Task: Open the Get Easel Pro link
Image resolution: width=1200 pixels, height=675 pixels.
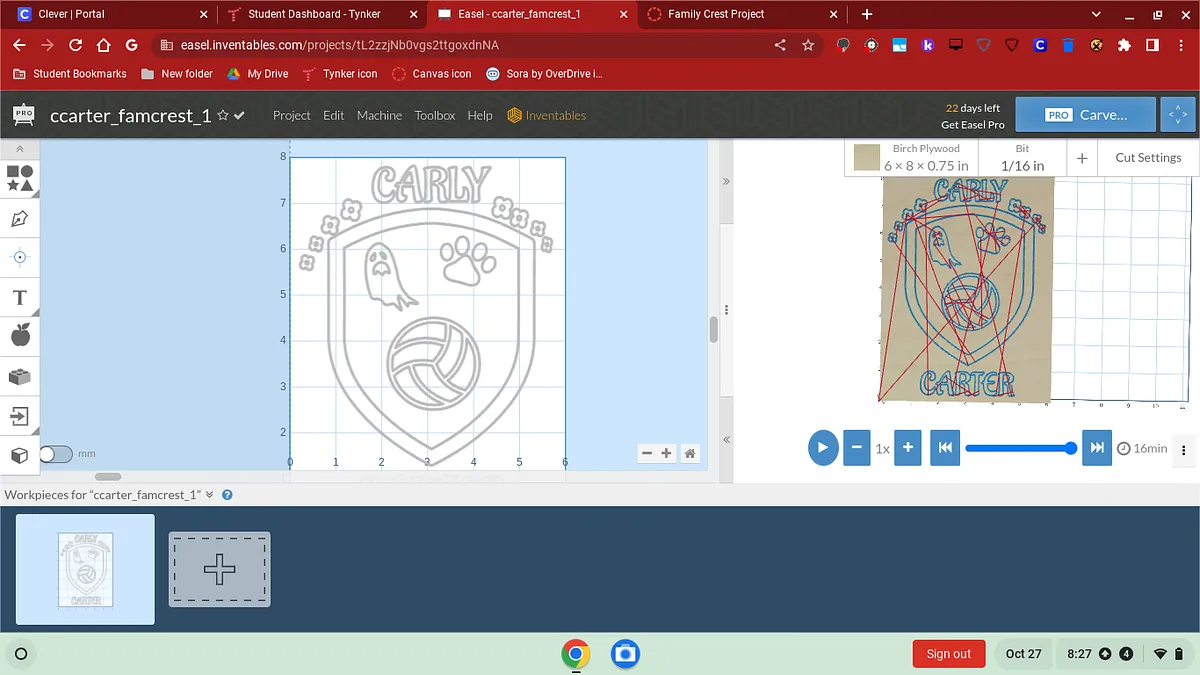Action: click(972, 125)
